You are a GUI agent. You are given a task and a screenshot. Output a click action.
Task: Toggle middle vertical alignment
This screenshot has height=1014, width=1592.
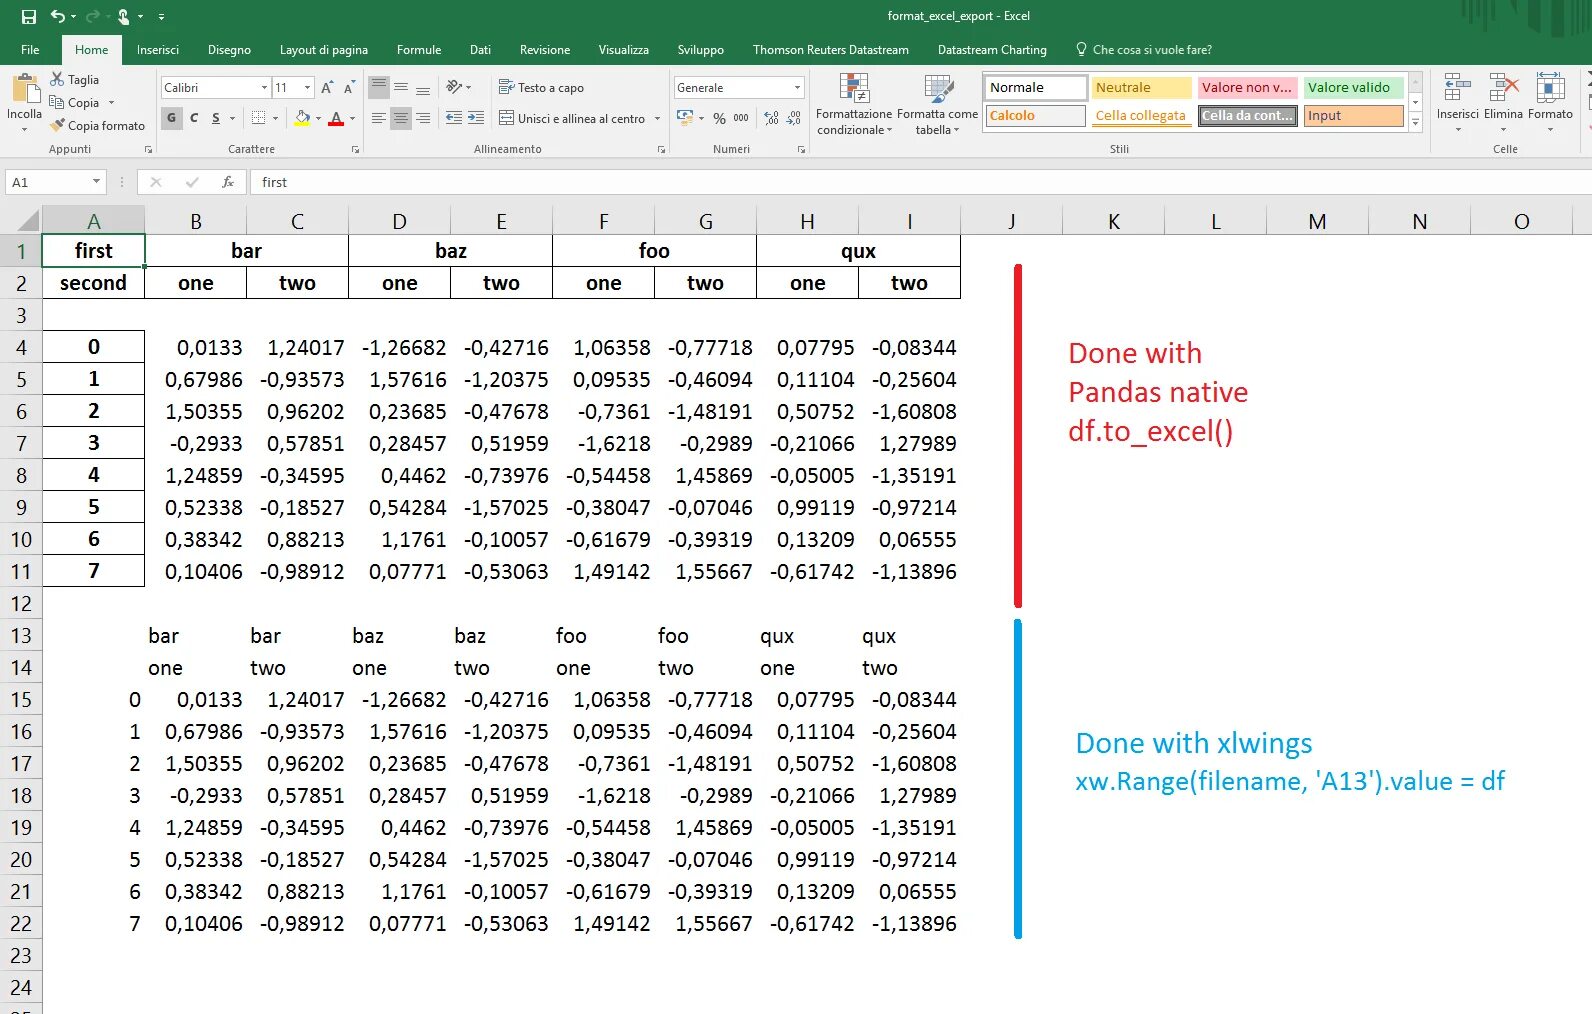point(400,87)
